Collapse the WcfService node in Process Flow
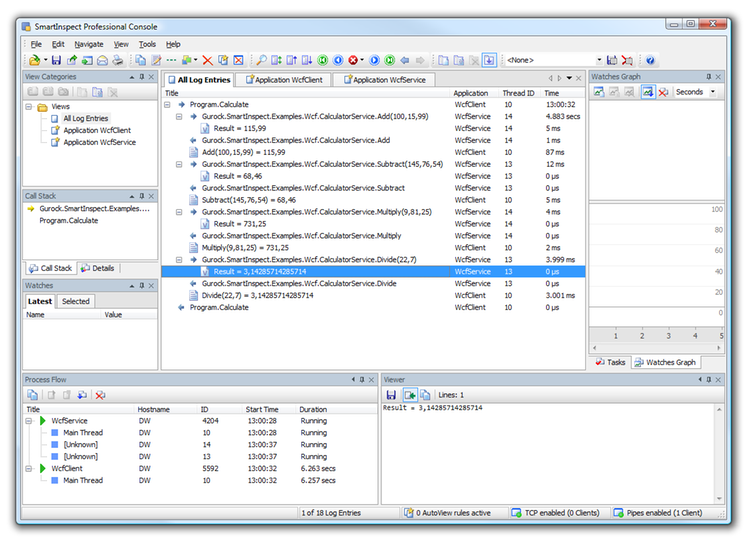Viewport: 750px width, 541px height. (x=30, y=421)
